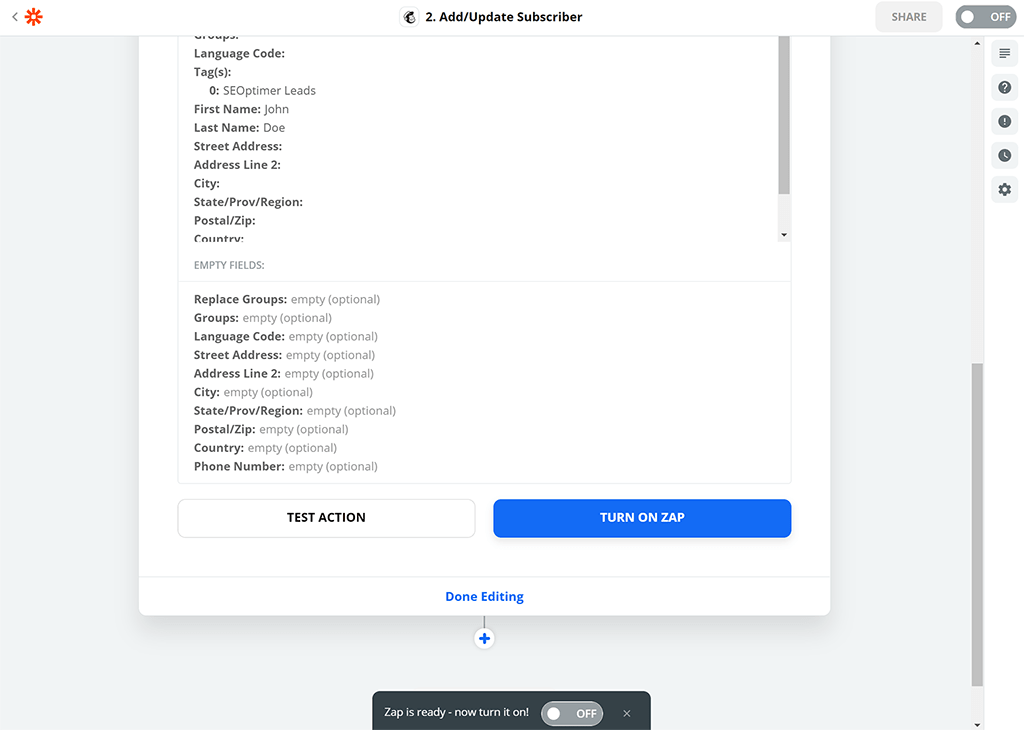
Task: Open the notes panel in the sidebar
Action: click(x=1004, y=53)
